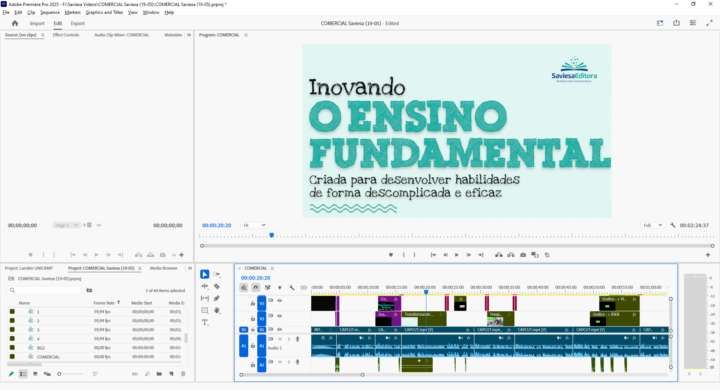Click New Item icon in Project panel
This screenshot has width=720, height=390.
[171, 374]
